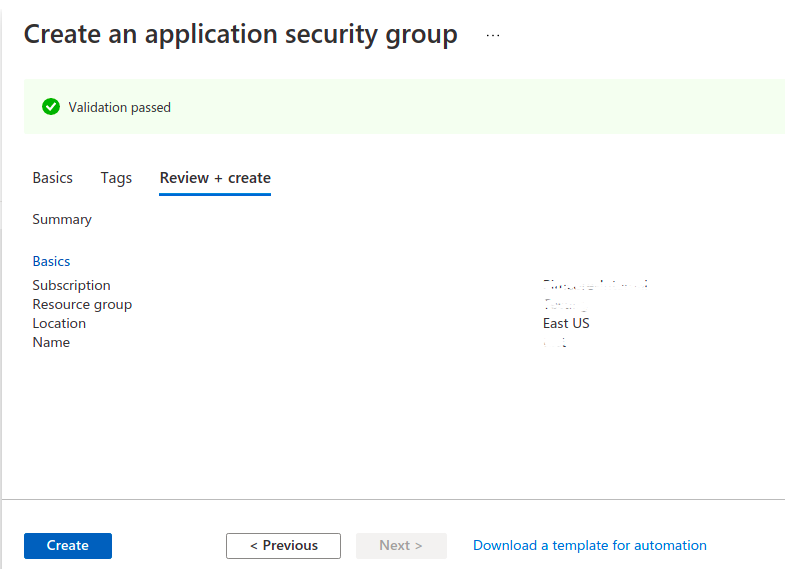Click the Validation passed message text
The height and width of the screenshot is (569, 785).
point(119,107)
